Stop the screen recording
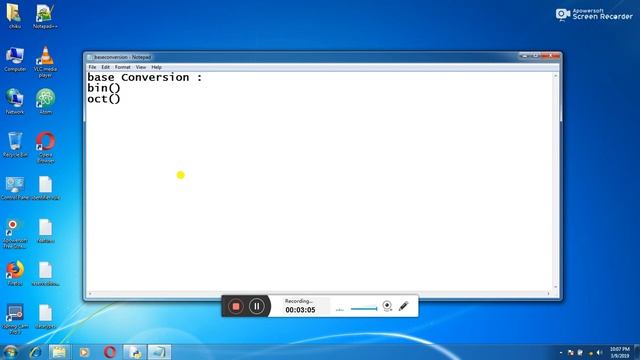640x360 pixels. tap(236, 306)
